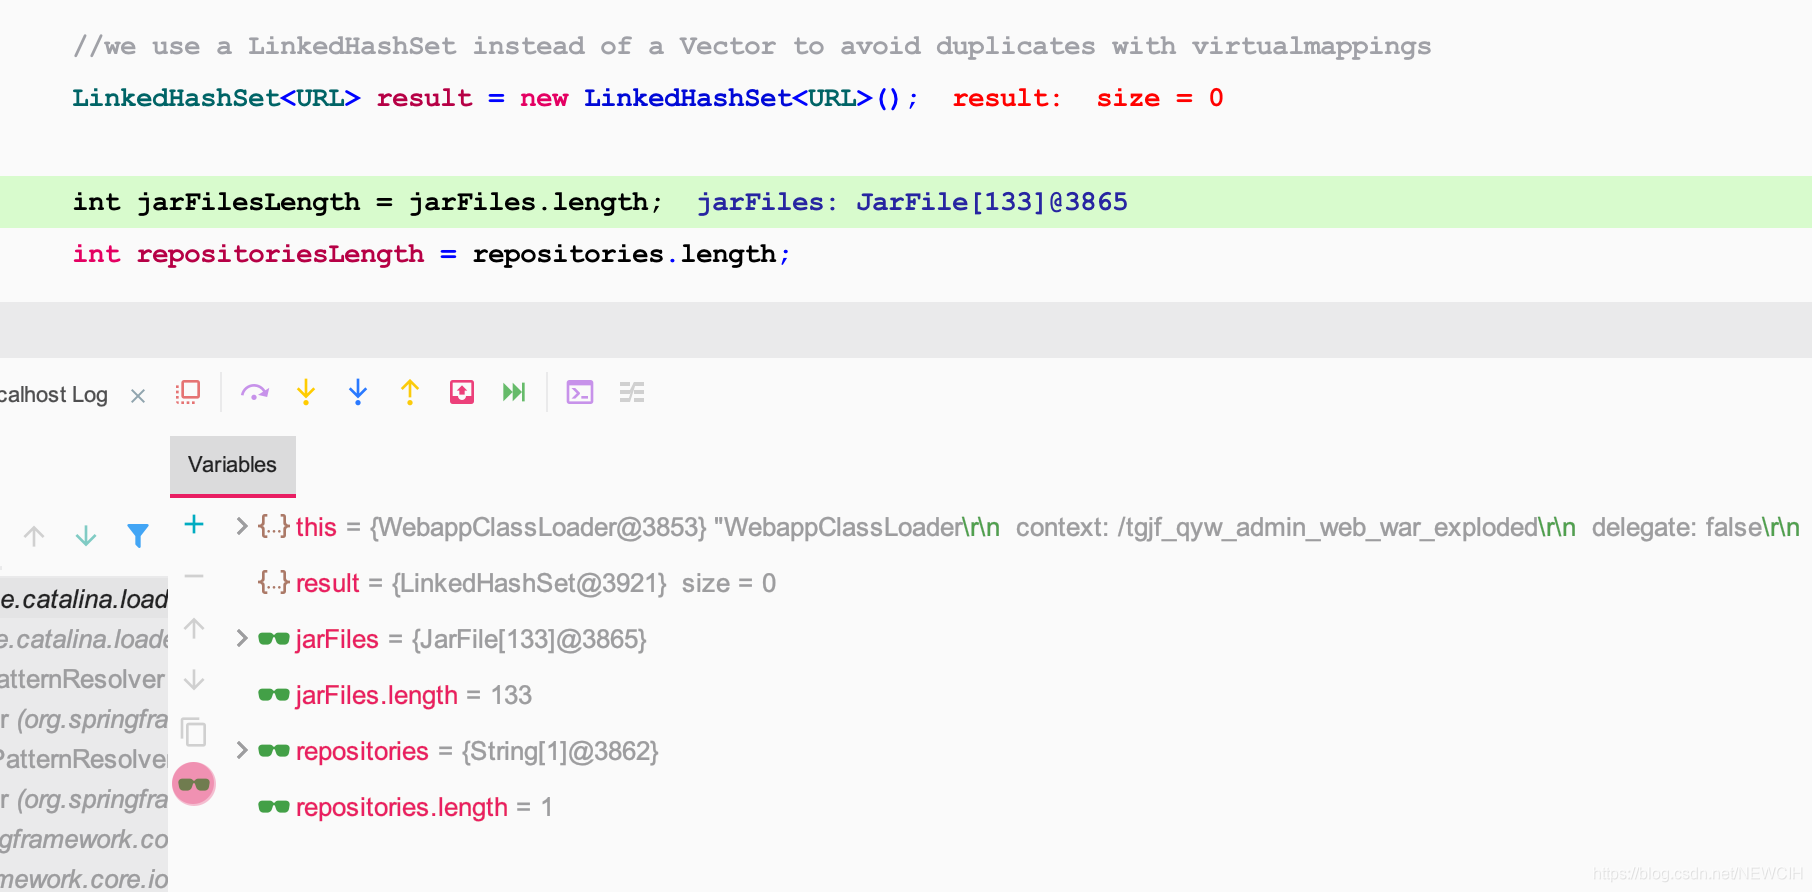Click the Step Out up-arrow icon

point(410,392)
